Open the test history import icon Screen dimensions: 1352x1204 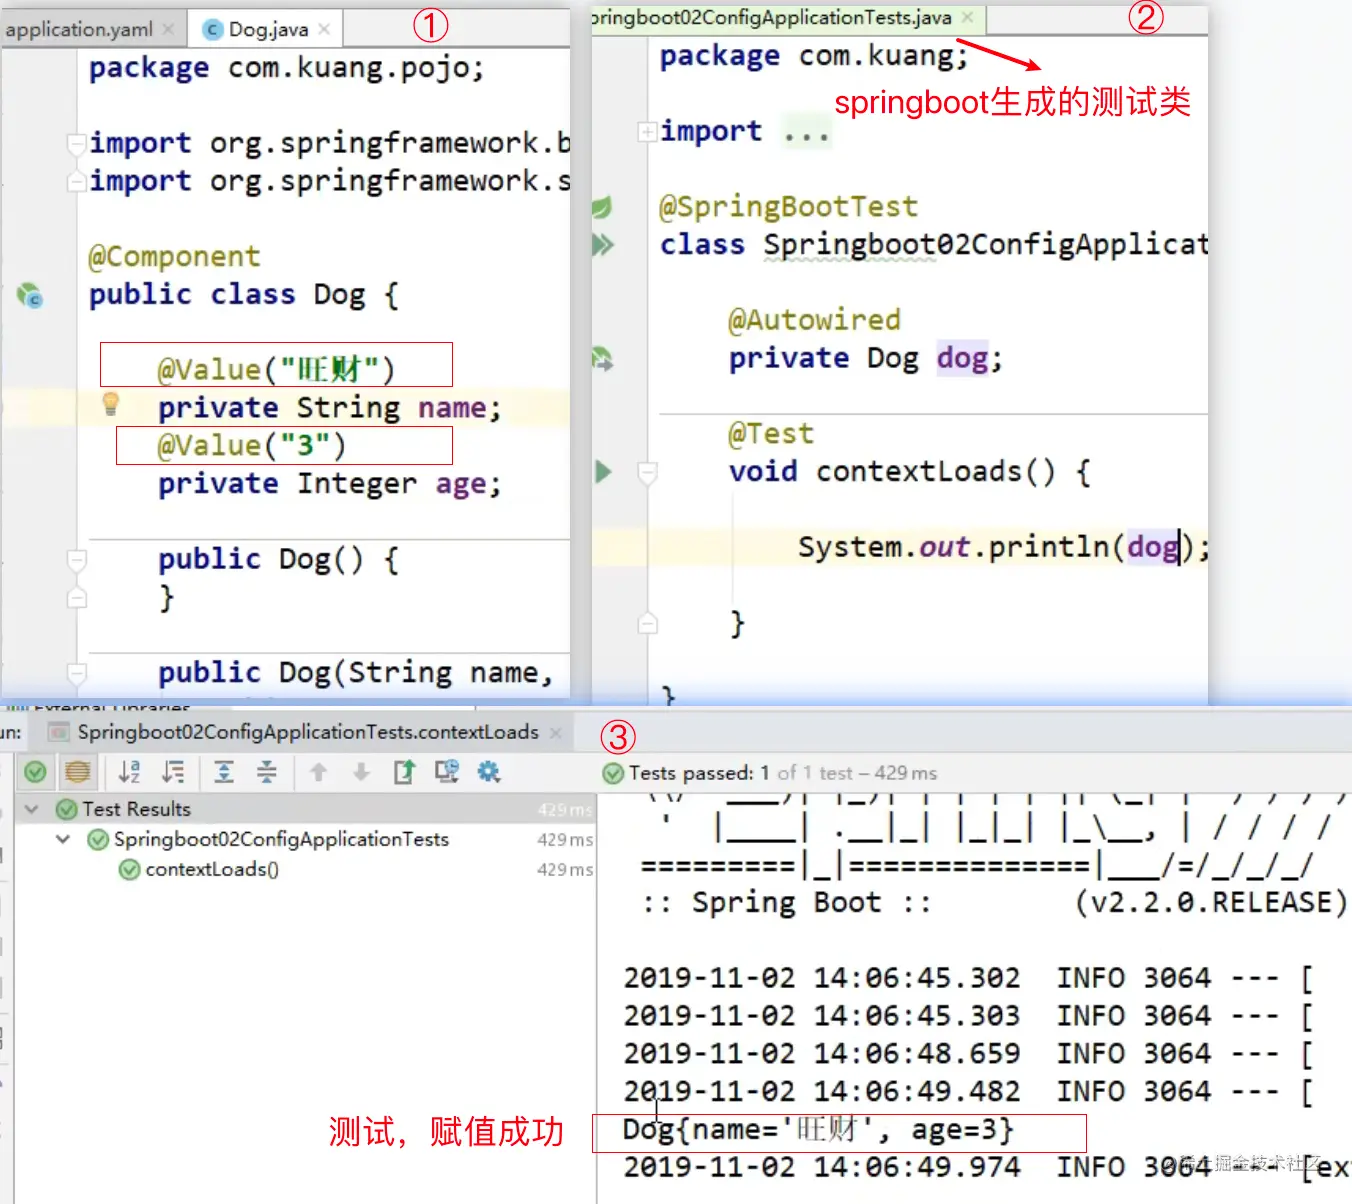point(446,772)
